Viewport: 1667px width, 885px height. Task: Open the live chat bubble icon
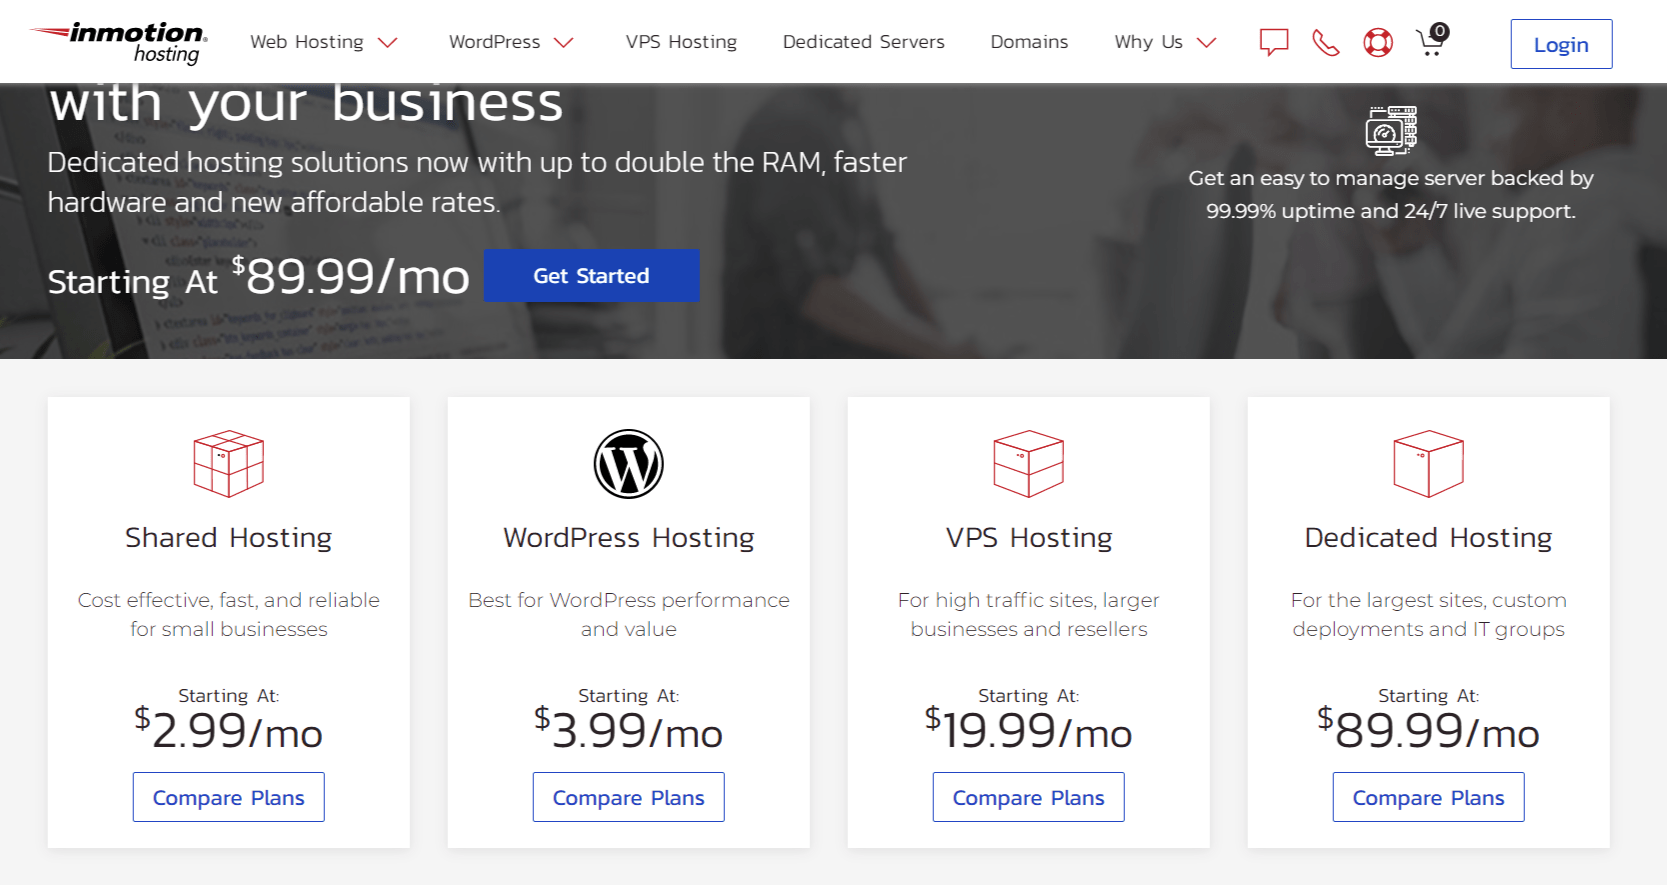click(x=1273, y=42)
